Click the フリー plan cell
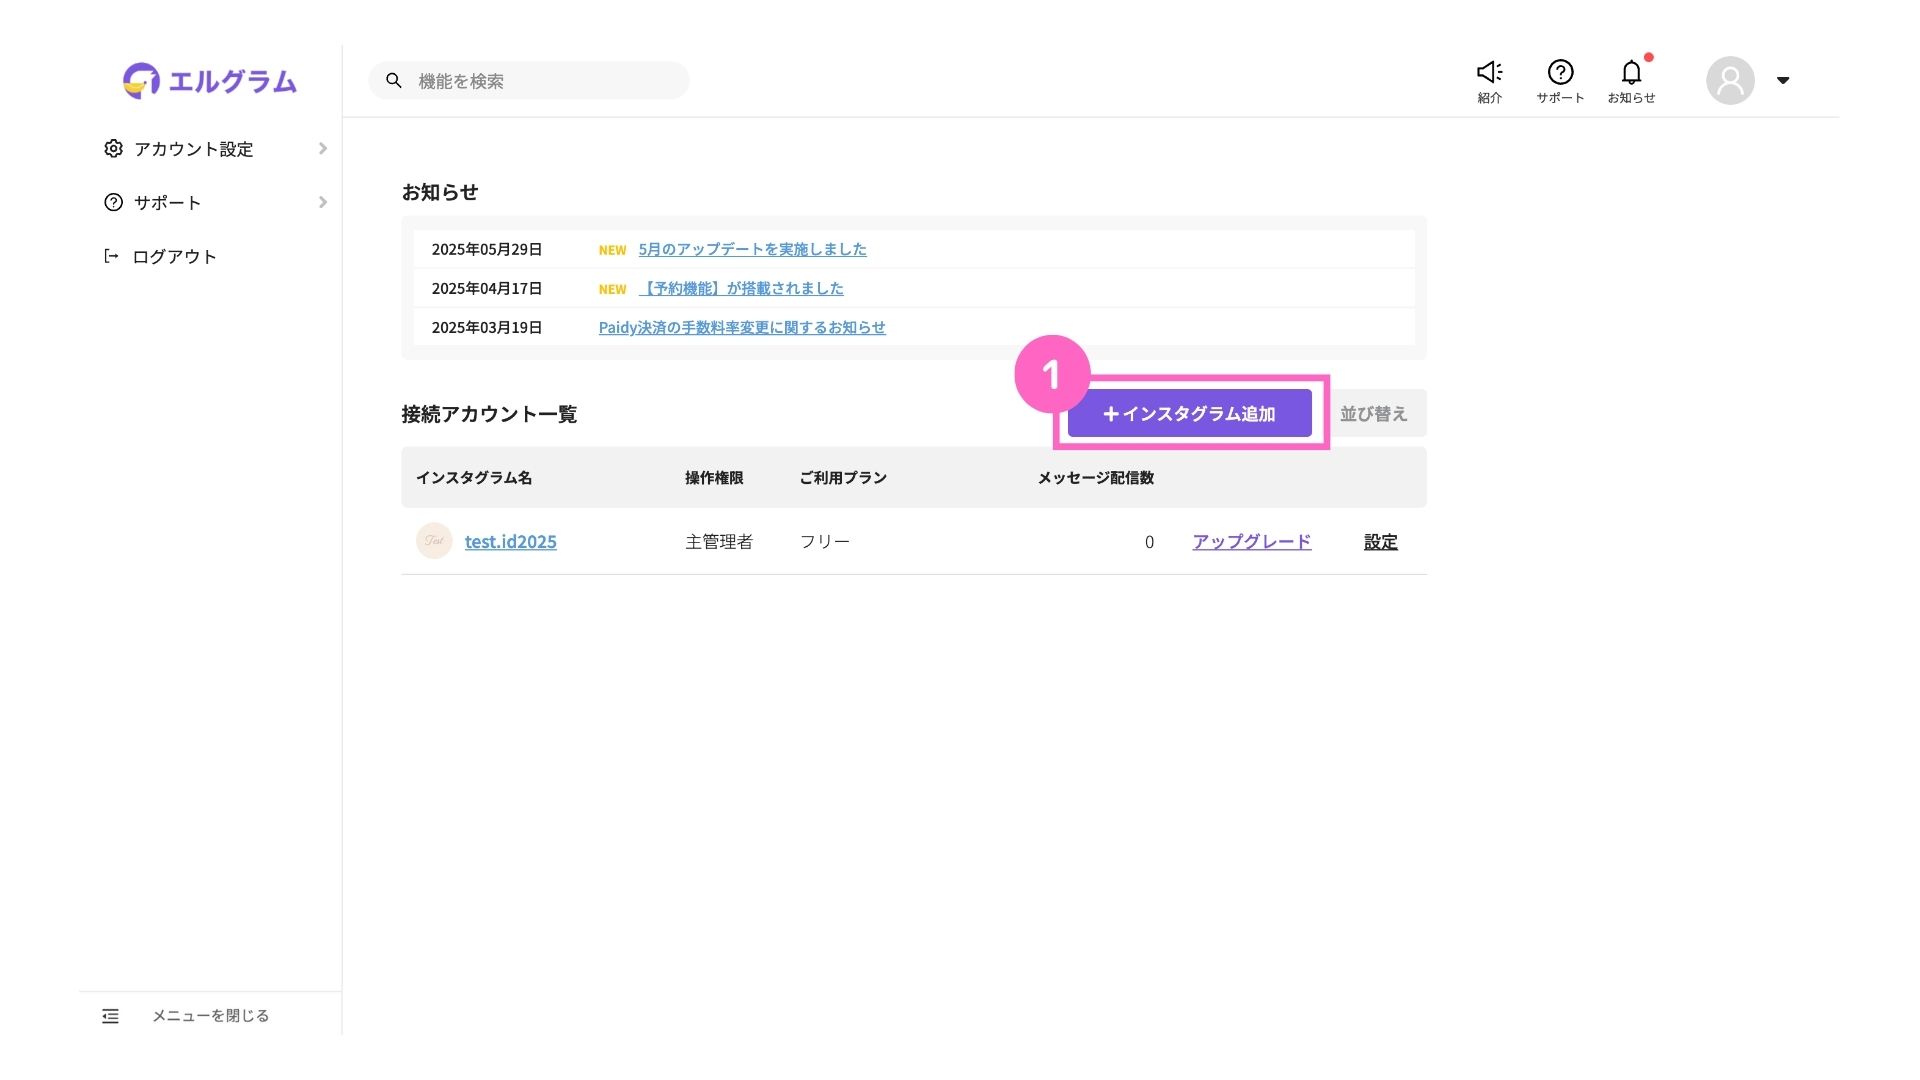This screenshot has height=1080, width=1920. point(825,542)
